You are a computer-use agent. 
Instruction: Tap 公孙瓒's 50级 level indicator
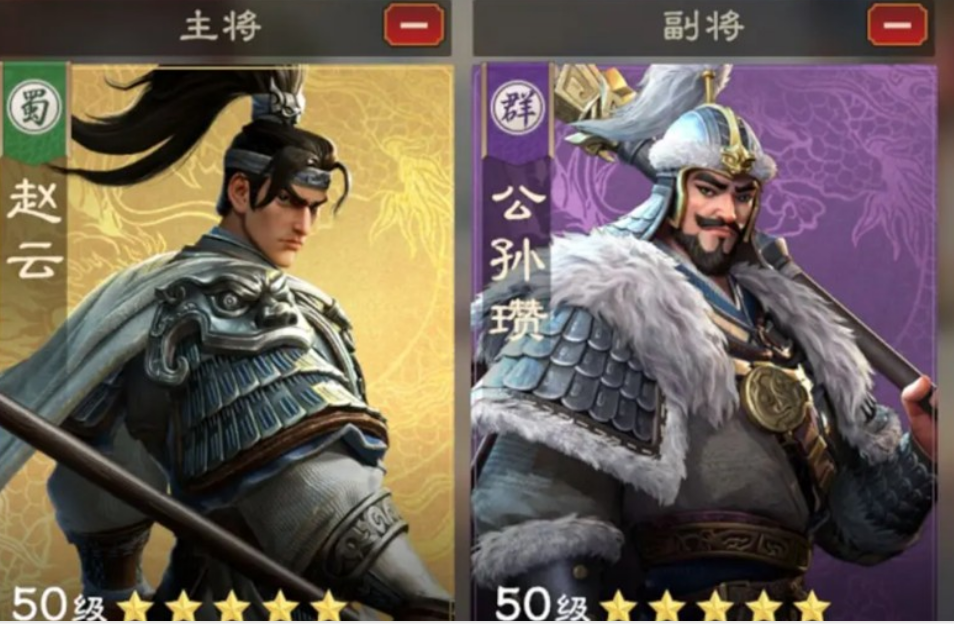(x=542, y=605)
